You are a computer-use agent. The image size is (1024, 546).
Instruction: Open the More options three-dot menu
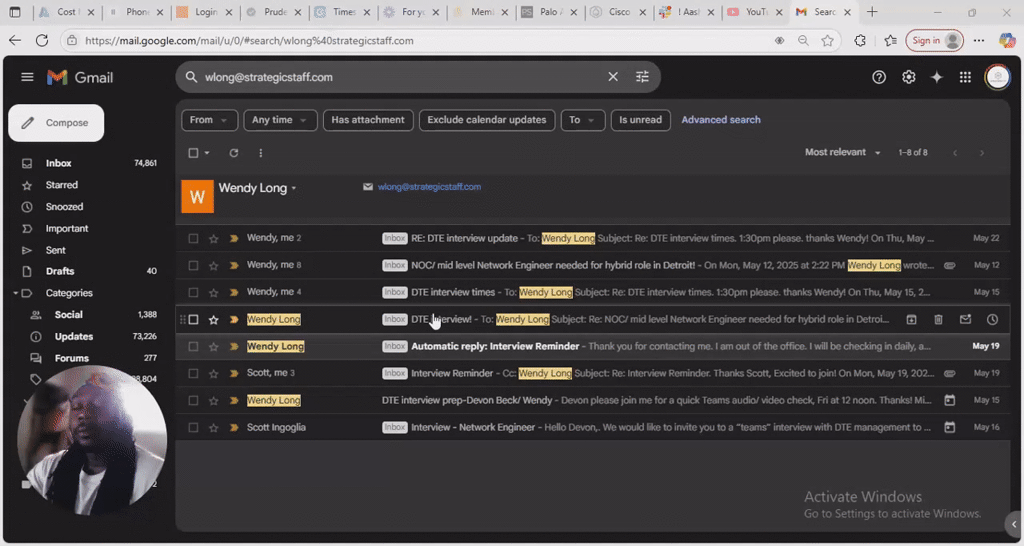[x=261, y=153]
